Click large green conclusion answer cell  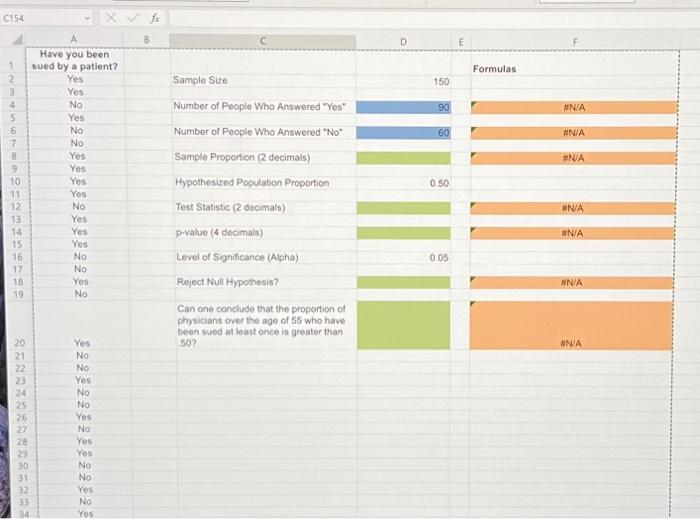coord(404,325)
